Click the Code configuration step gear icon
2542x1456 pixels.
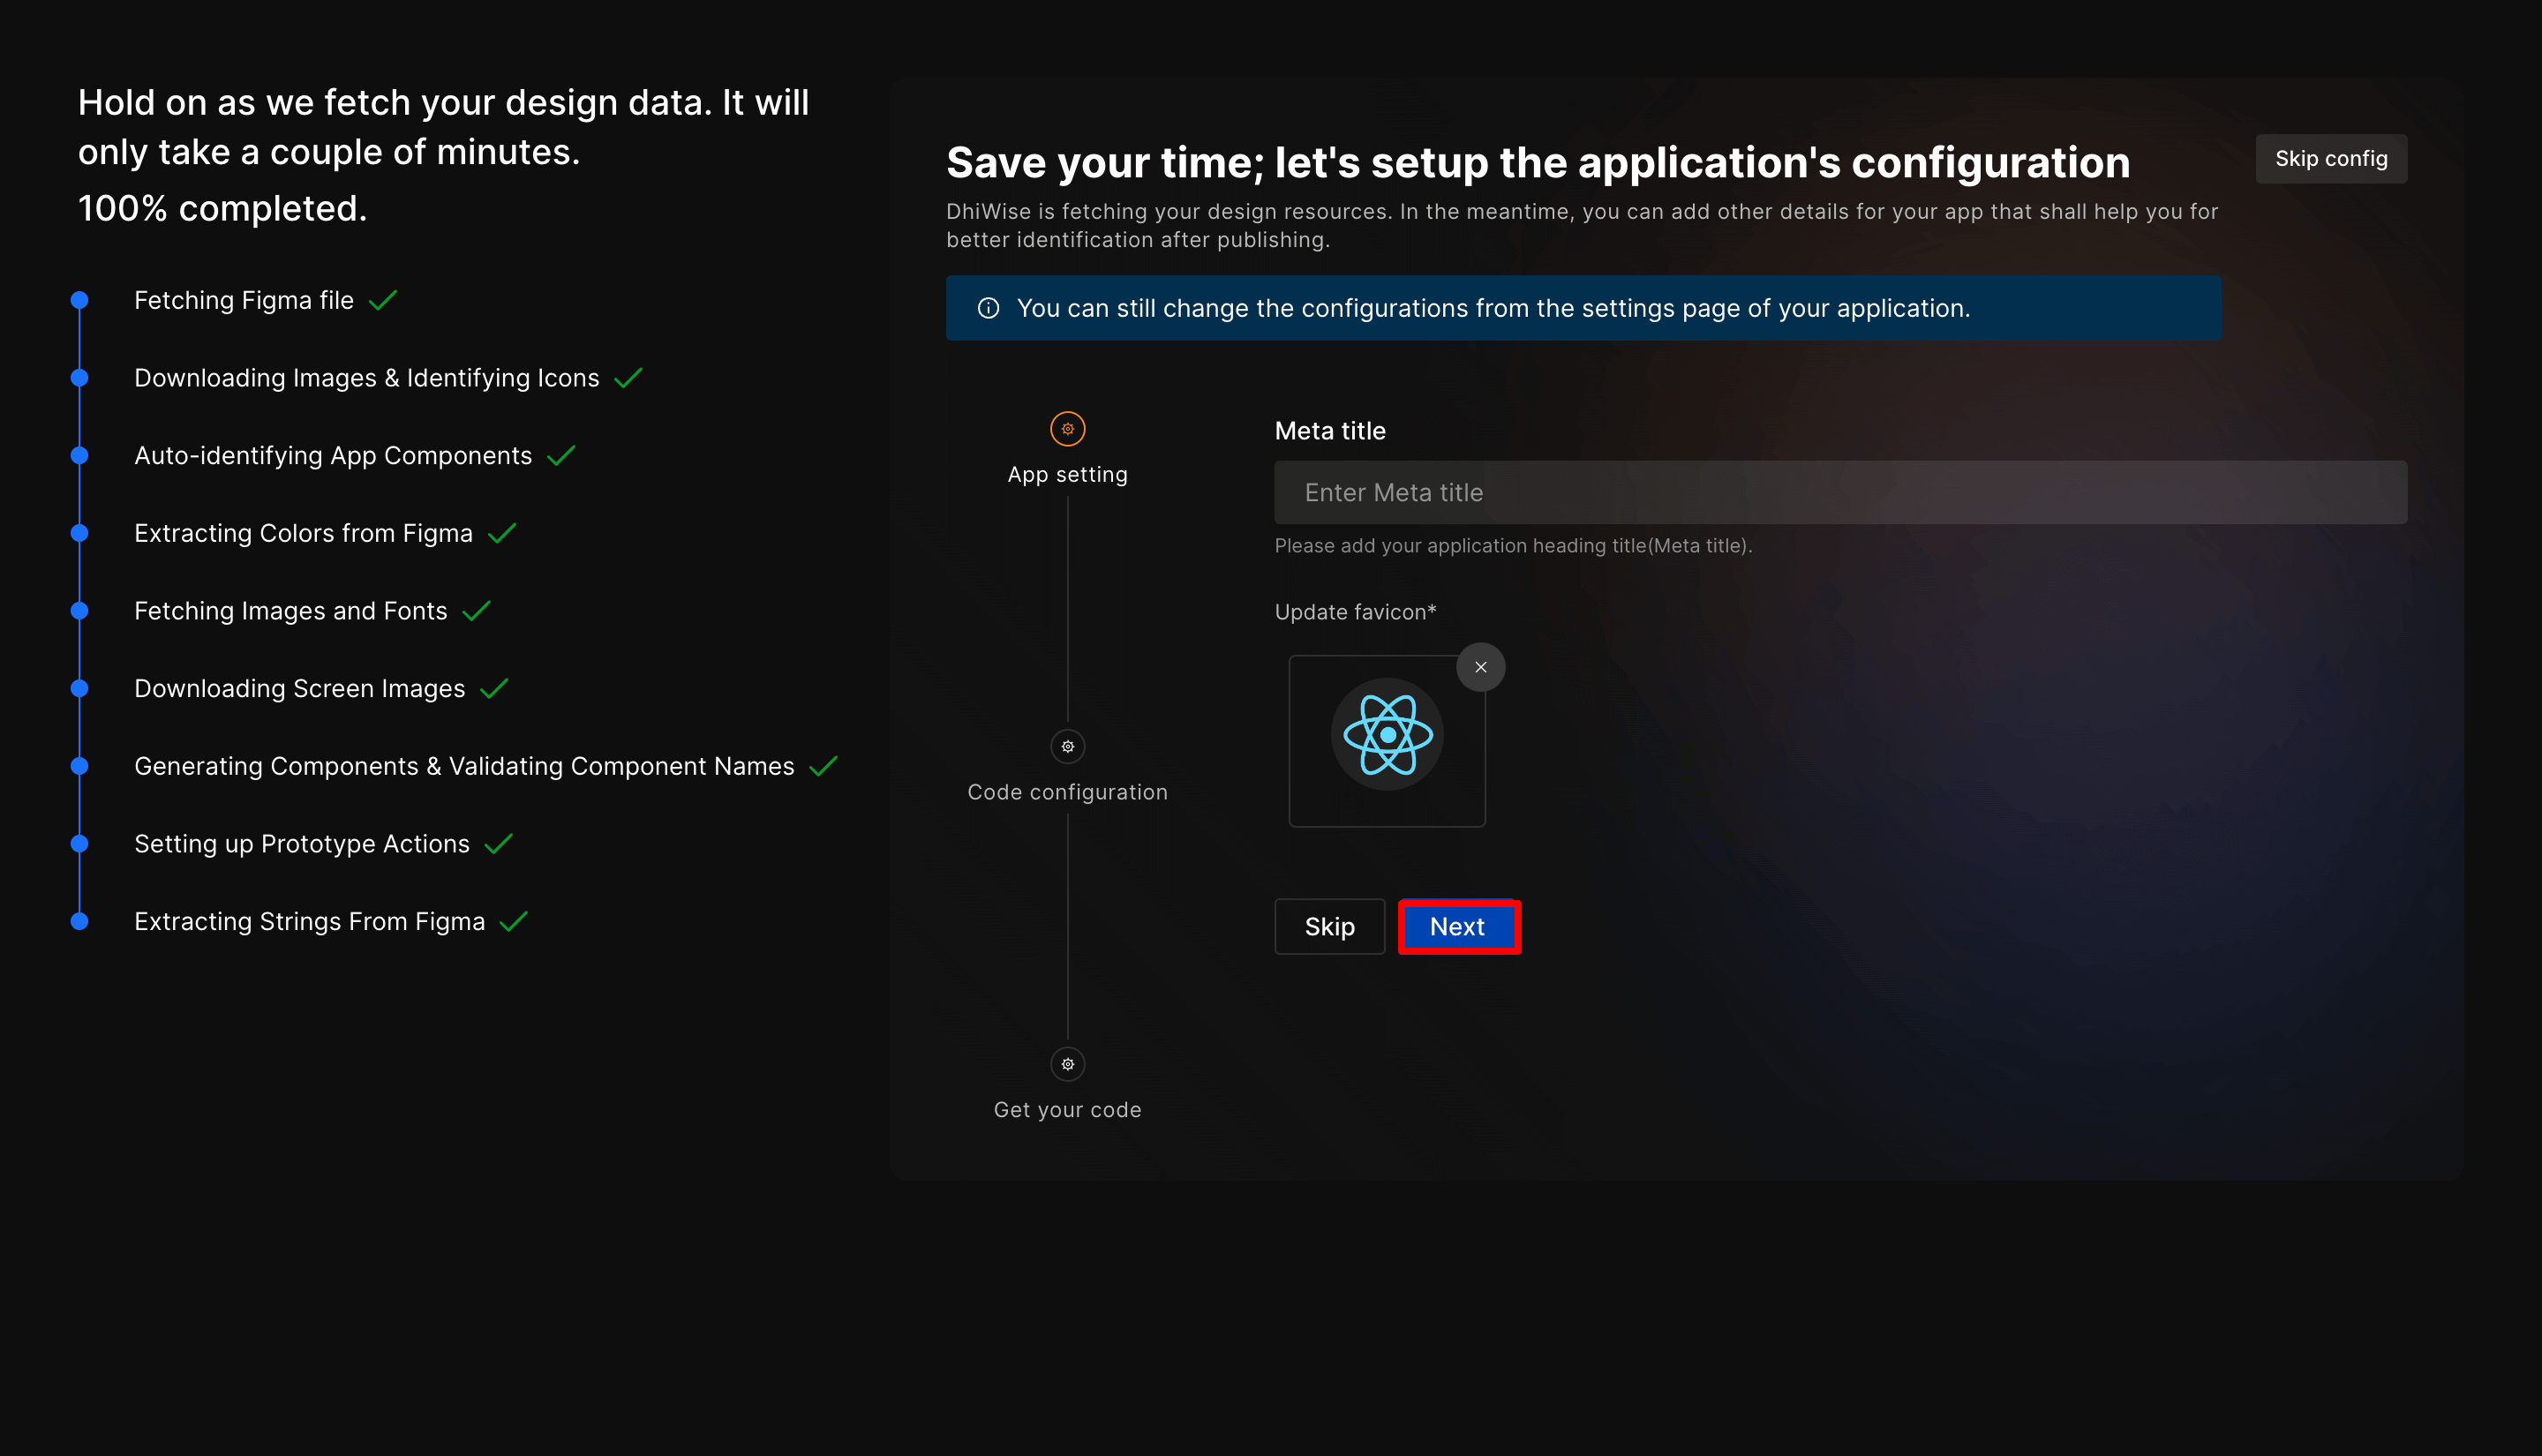coord(1067,746)
